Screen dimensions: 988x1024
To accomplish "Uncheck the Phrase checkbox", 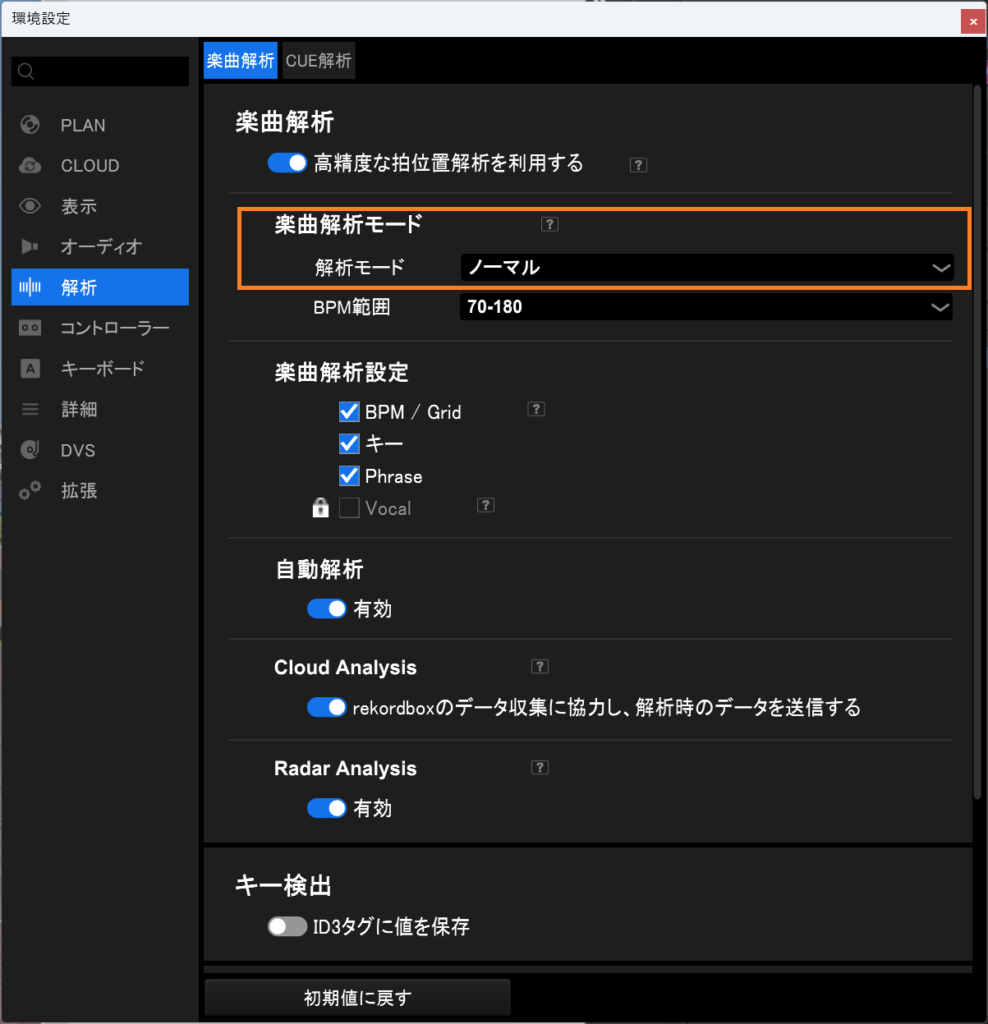I will tap(349, 476).
